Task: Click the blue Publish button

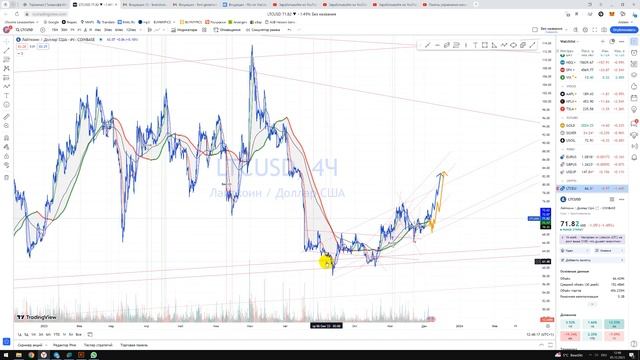Action: coord(624,30)
